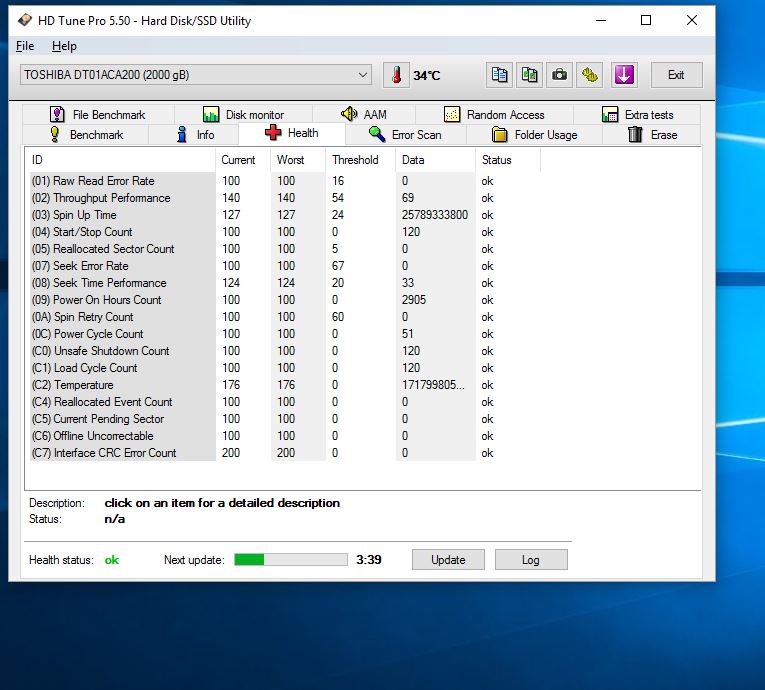765x690 pixels.
Task: Click the purple down-arrow icon
Action: (x=624, y=75)
